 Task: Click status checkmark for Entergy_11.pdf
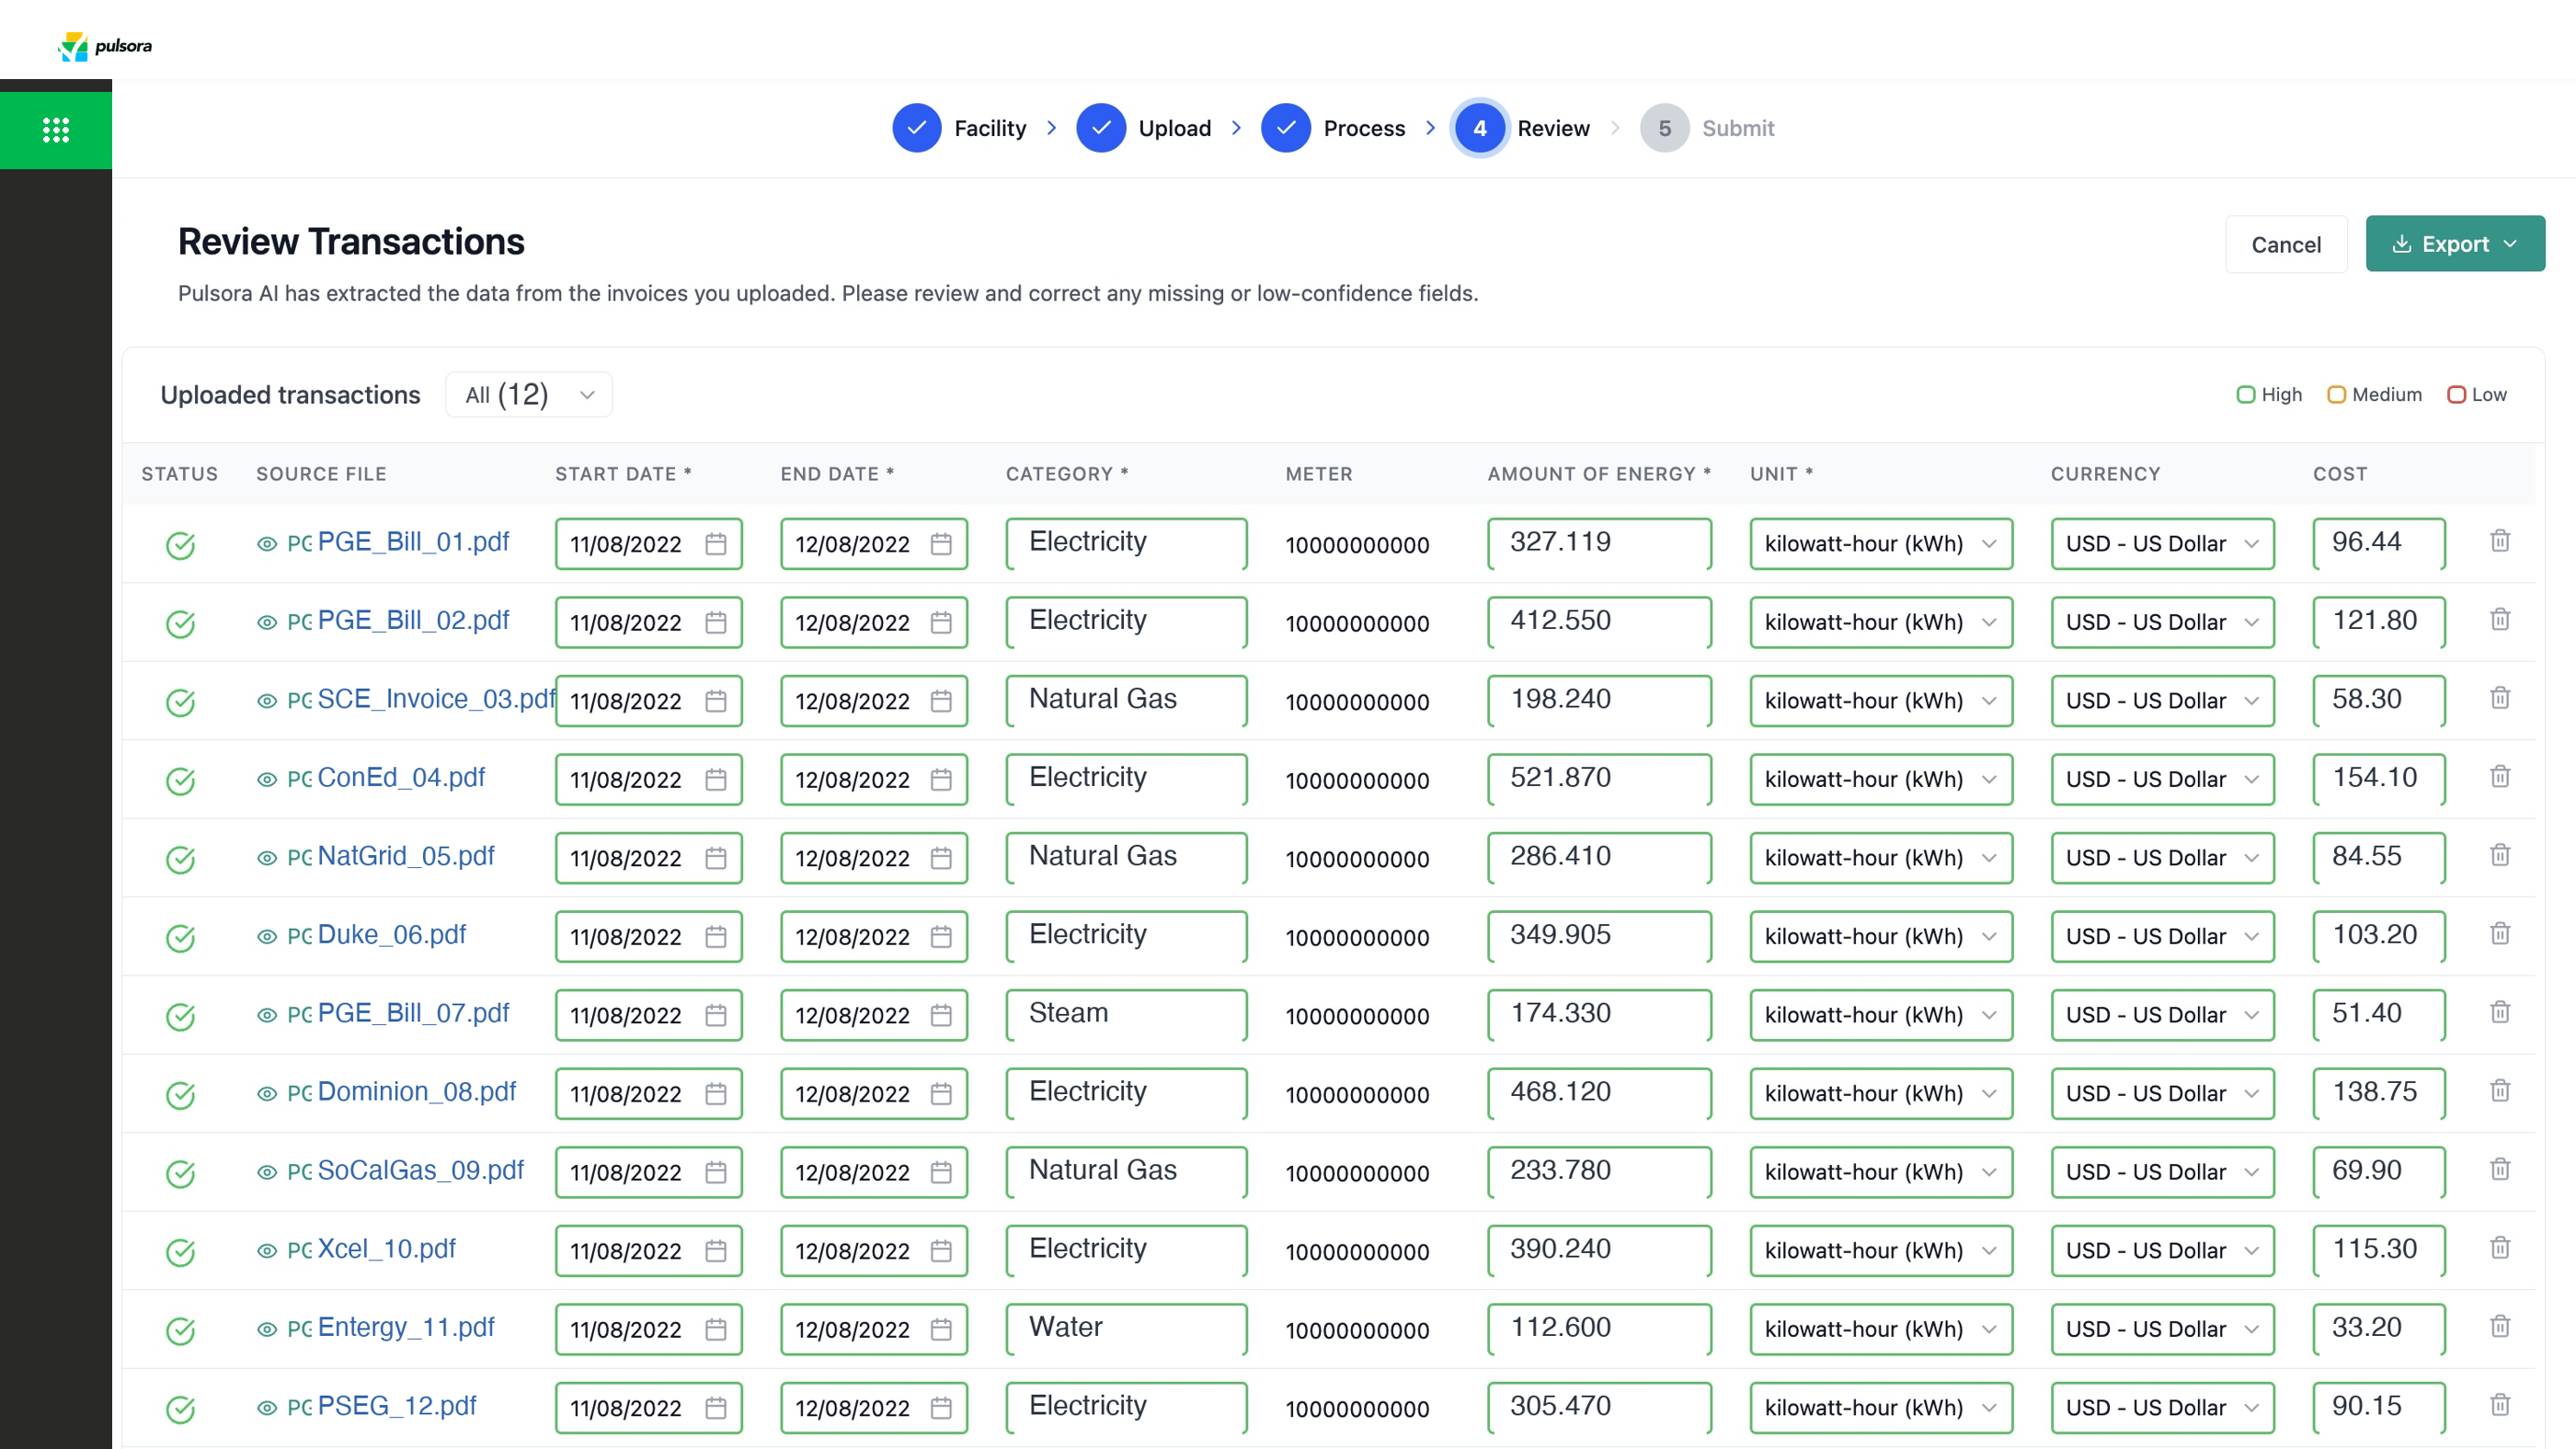click(x=180, y=1331)
